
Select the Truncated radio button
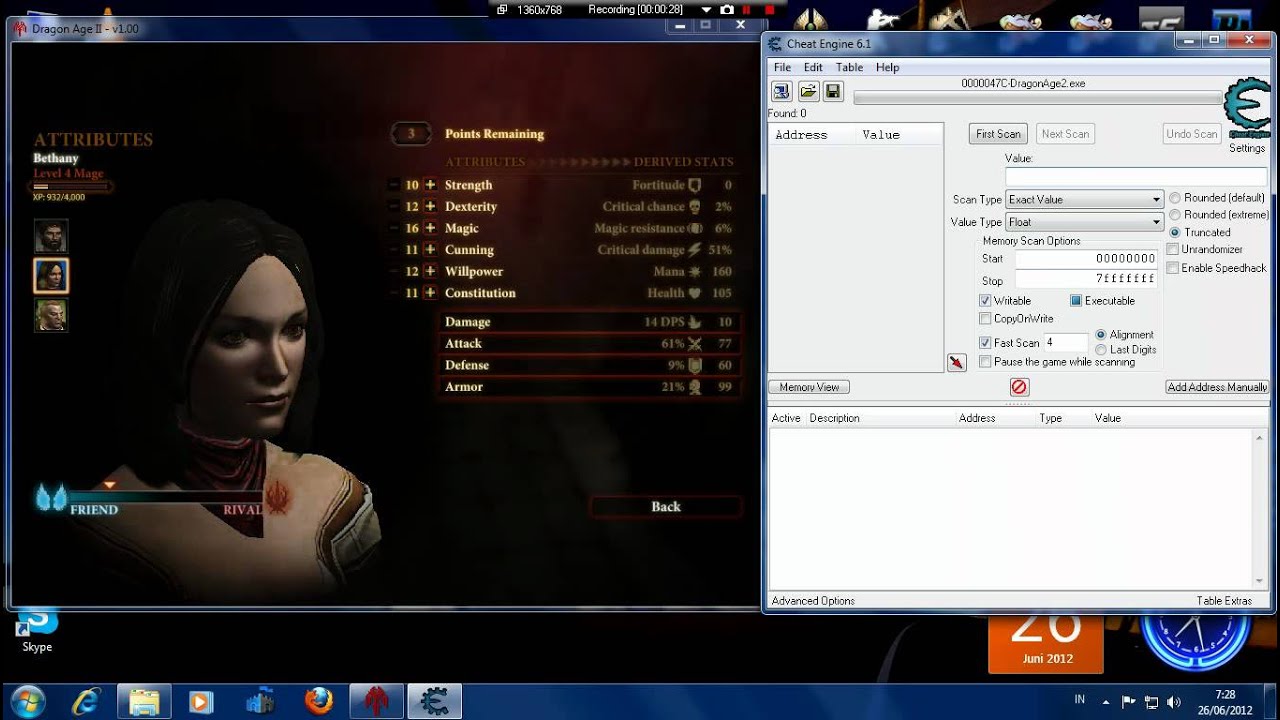(1175, 232)
